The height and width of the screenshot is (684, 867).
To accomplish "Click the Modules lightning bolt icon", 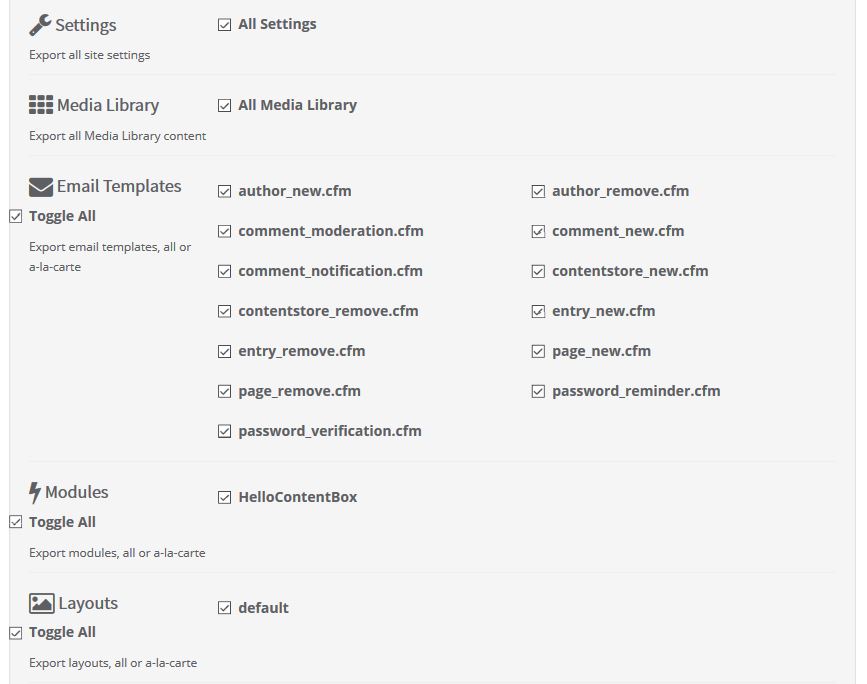I will pyautogui.click(x=35, y=492).
